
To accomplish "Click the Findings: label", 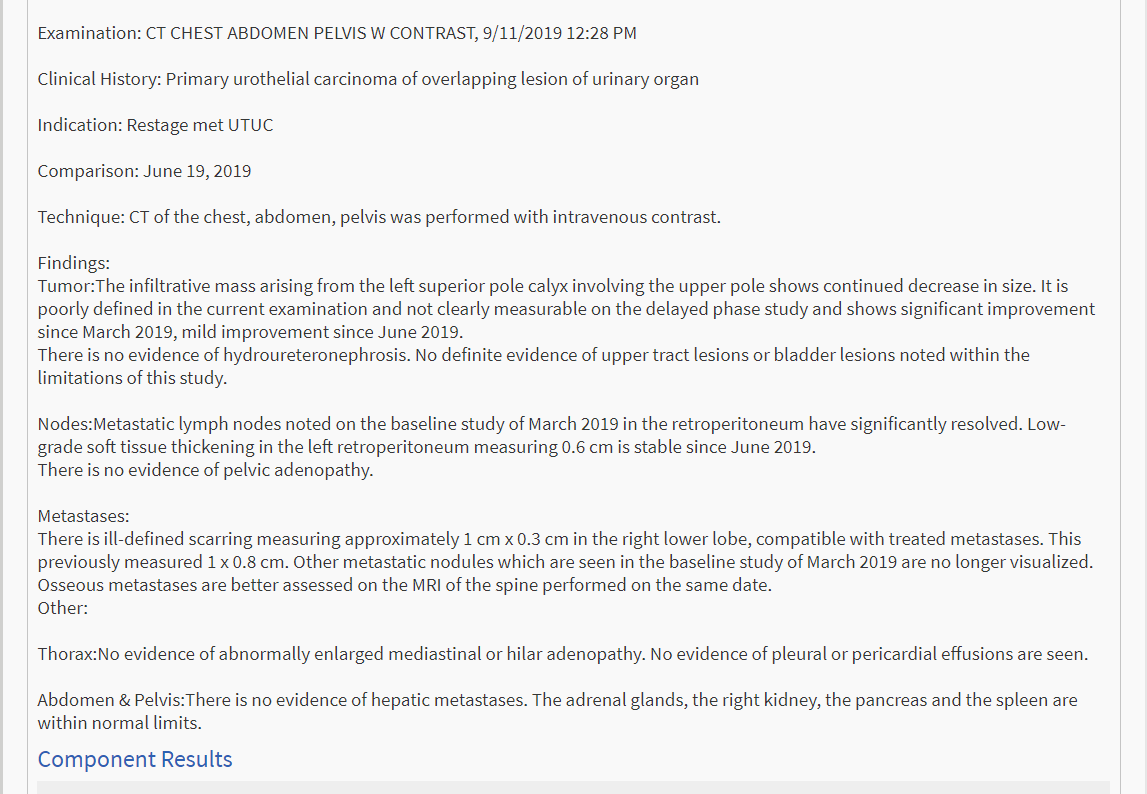I will coord(74,263).
